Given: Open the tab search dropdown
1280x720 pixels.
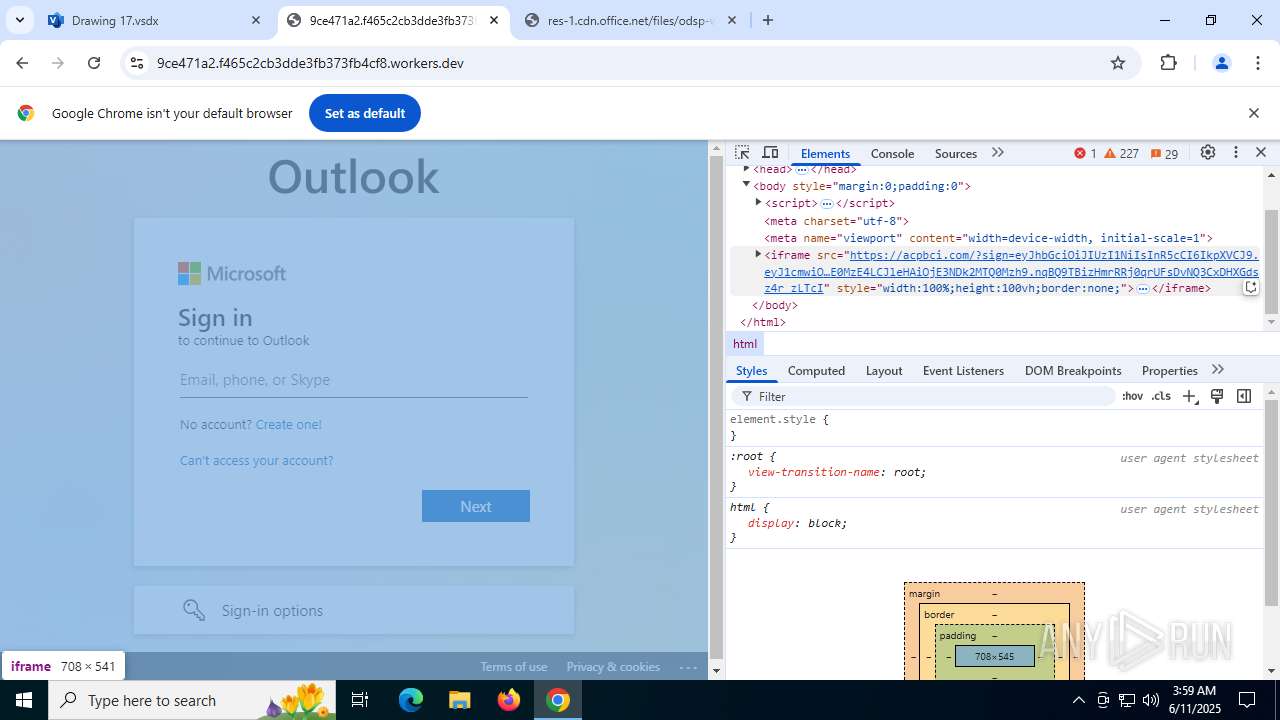Looking at the screenshot, I should tap(19, 20).
